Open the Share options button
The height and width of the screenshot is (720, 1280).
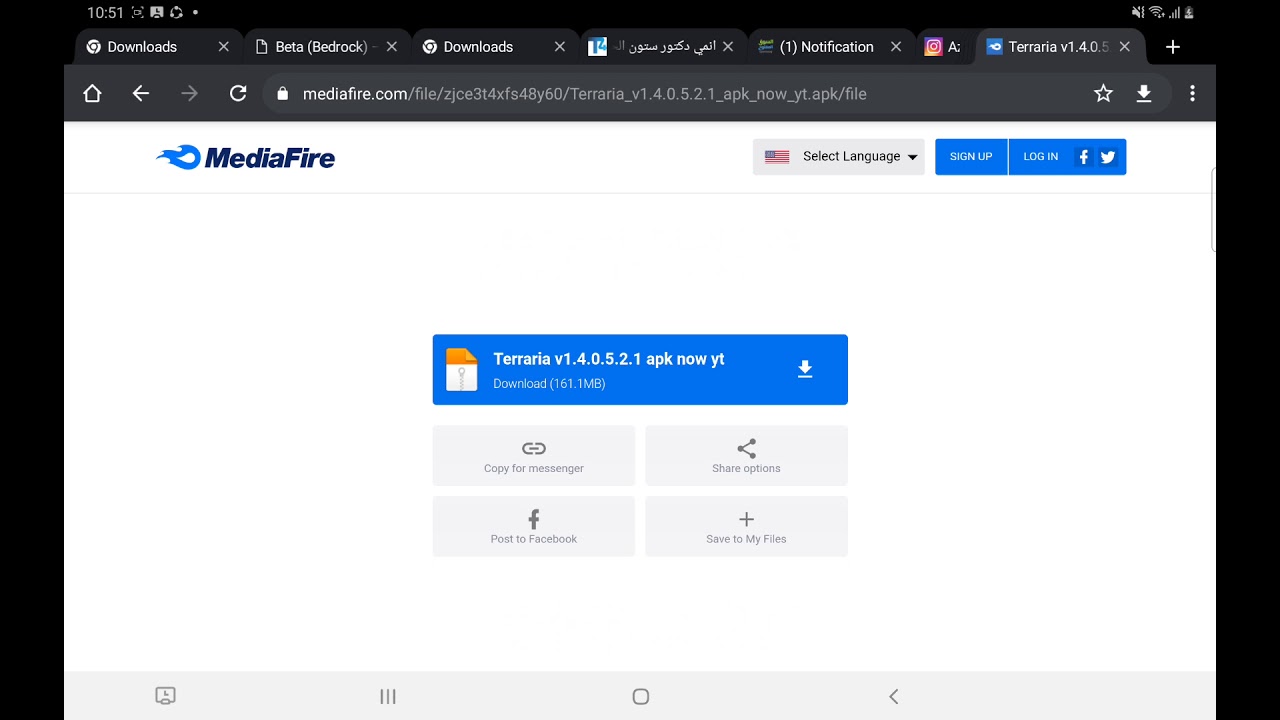click(746, 456)
